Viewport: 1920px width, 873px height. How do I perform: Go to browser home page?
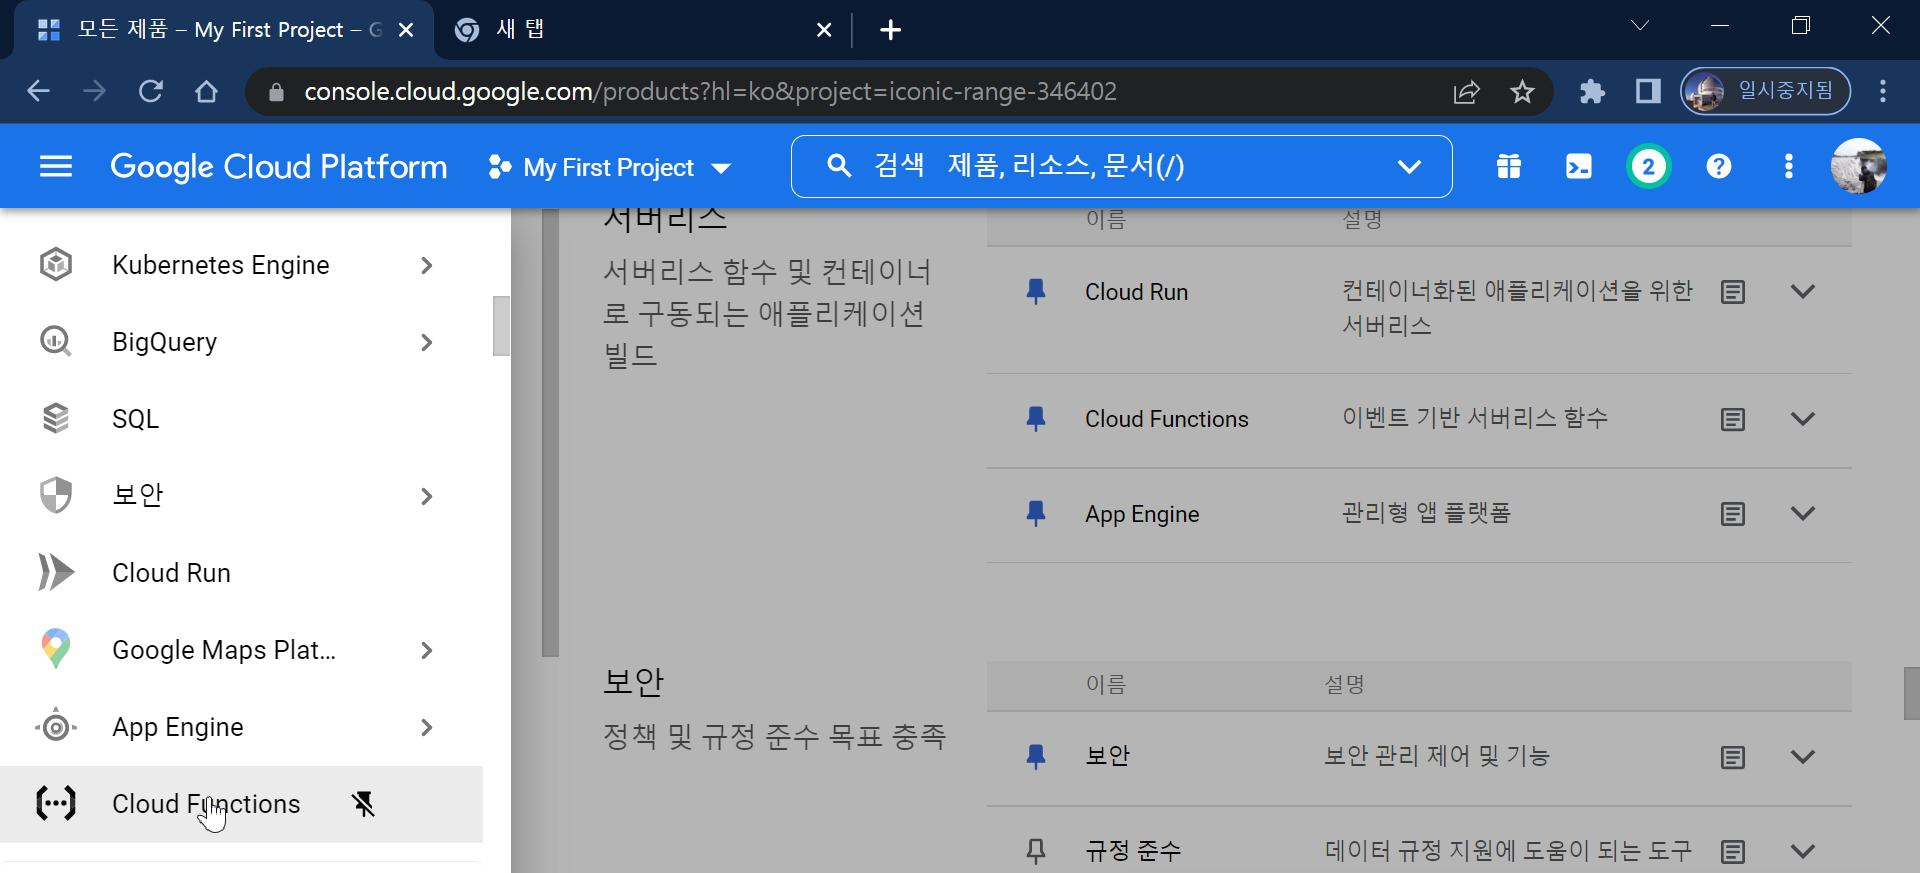click(206, 92)
